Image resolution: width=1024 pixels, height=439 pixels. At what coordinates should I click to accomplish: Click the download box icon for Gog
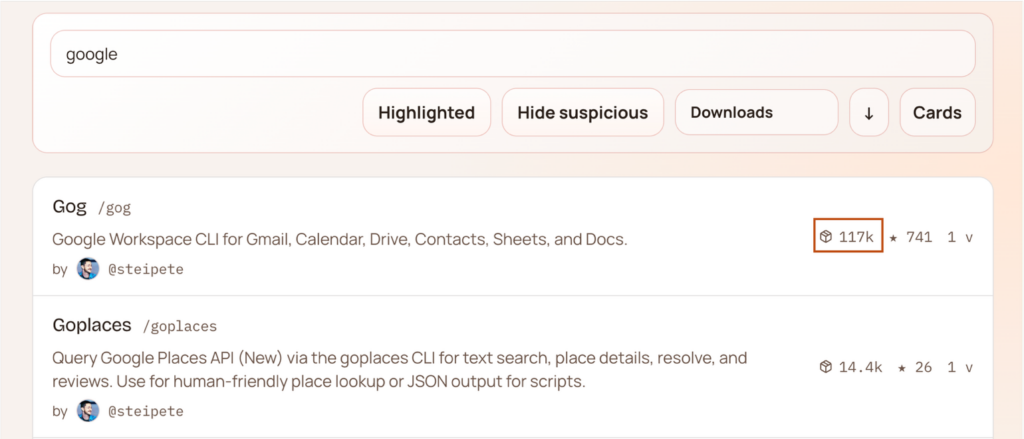tap(826, 237)
